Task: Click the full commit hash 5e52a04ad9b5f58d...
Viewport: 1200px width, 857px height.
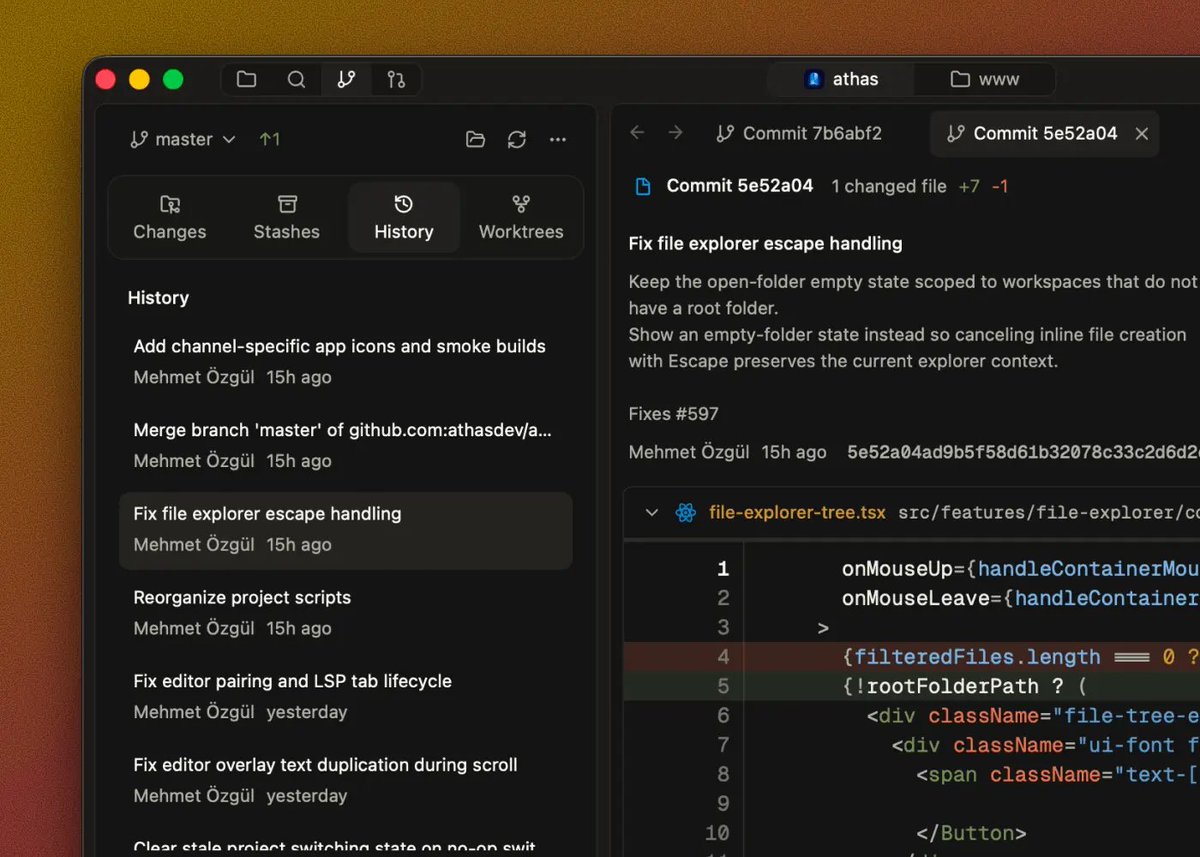Action: coord(1023,452)
